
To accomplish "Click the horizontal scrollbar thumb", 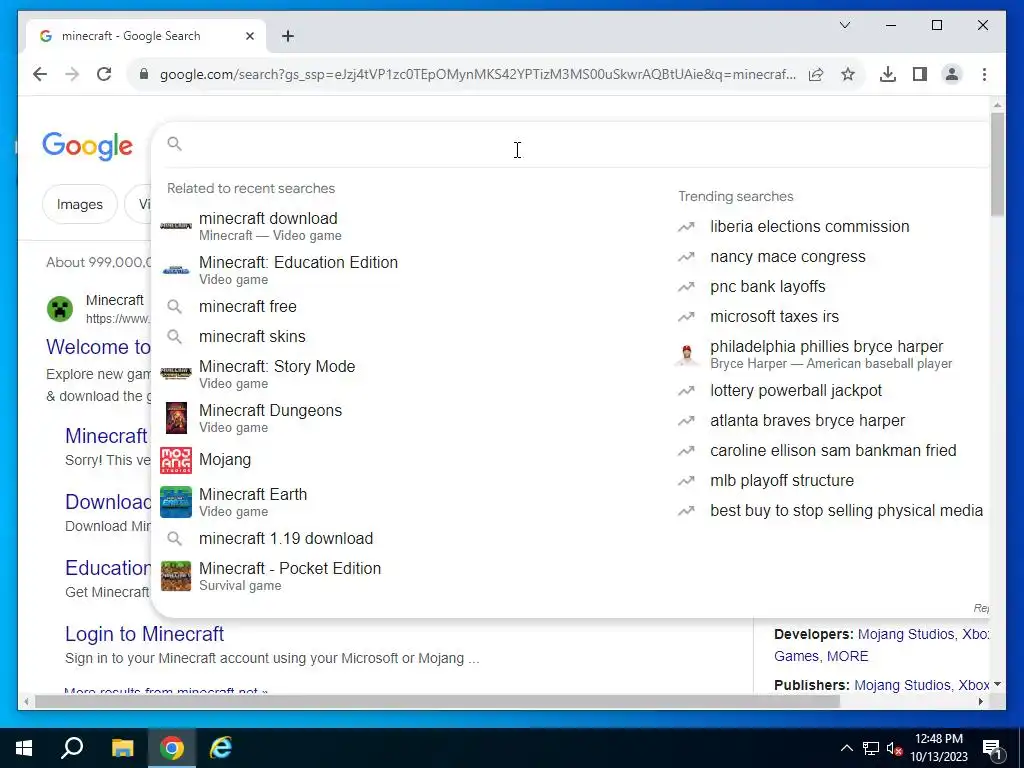I will (x=437, y=702).
